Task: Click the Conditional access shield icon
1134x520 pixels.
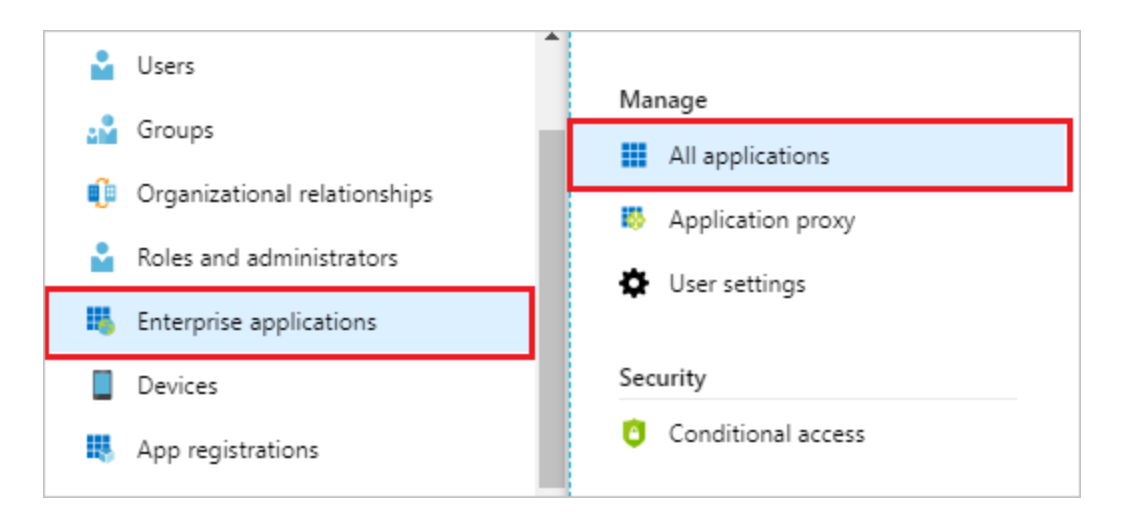Action: [x=634, y=434]
